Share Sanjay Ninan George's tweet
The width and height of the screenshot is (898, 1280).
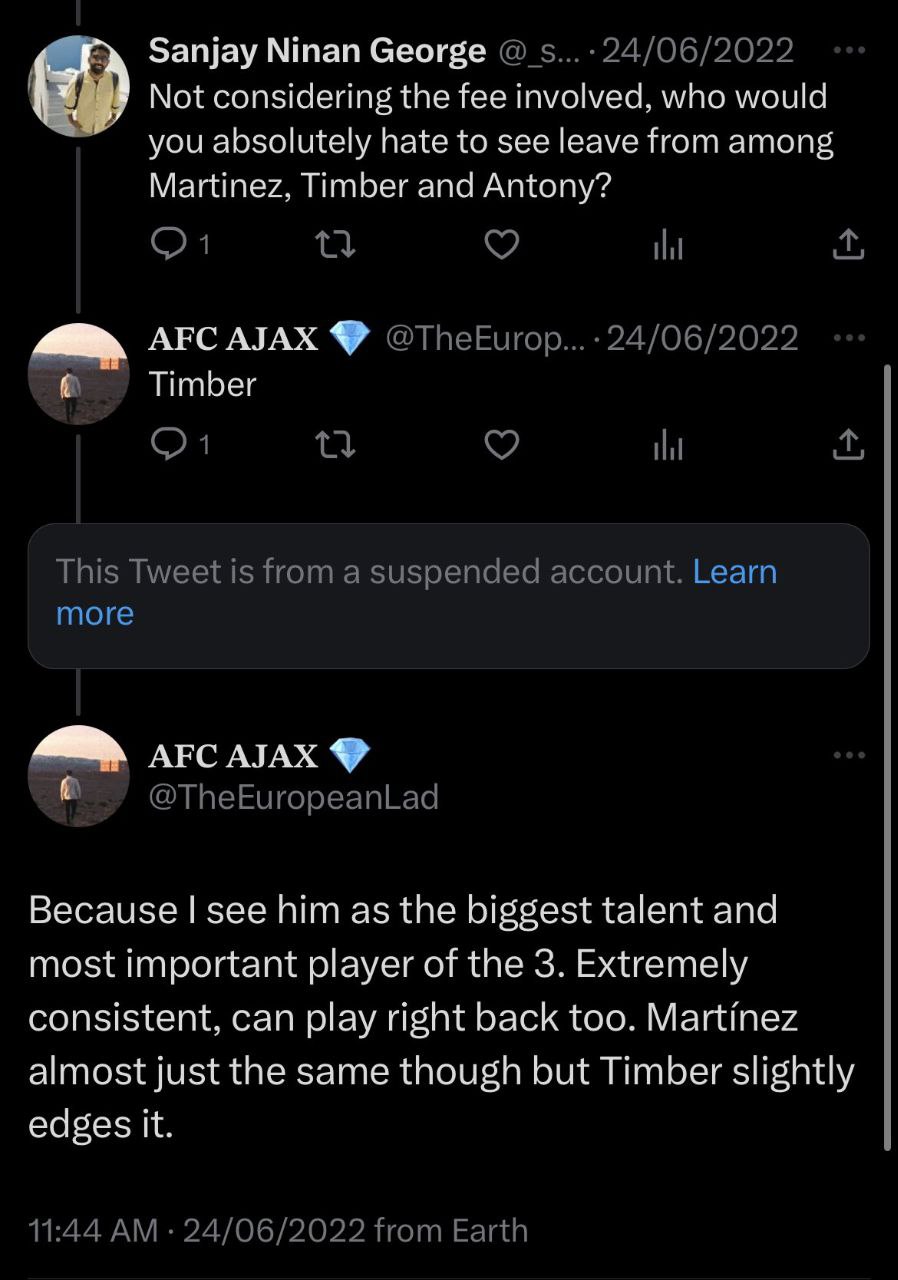pyautogui.click(x=847, y=244)
